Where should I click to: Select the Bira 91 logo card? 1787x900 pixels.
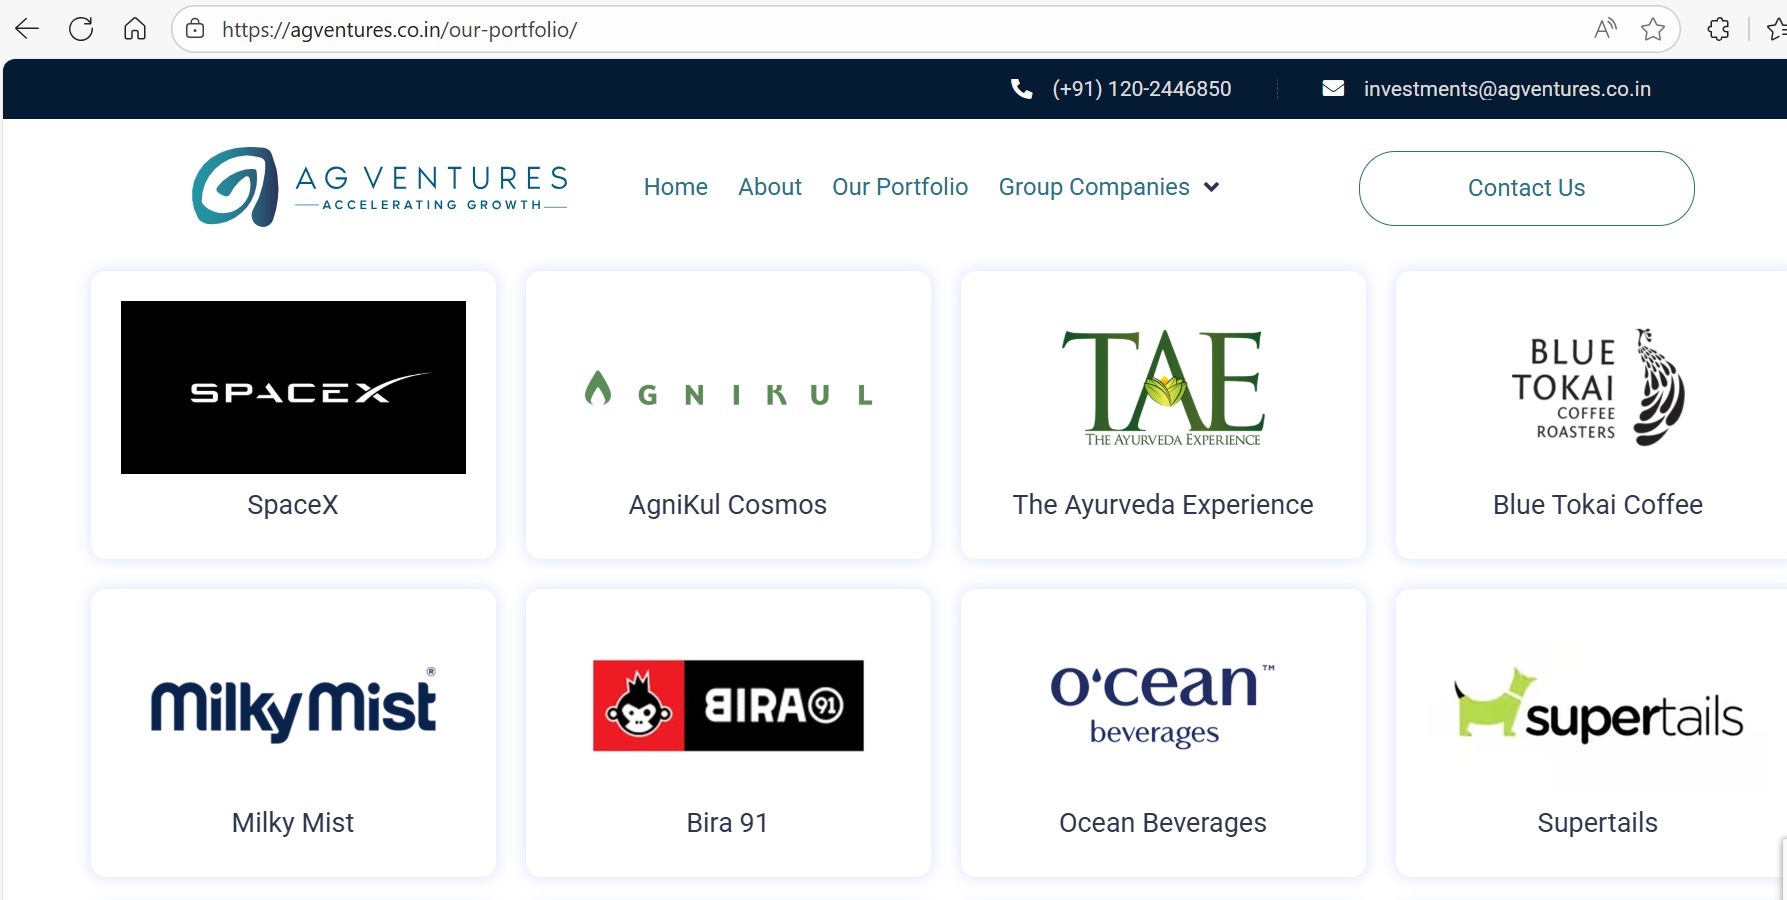[728, 706]
